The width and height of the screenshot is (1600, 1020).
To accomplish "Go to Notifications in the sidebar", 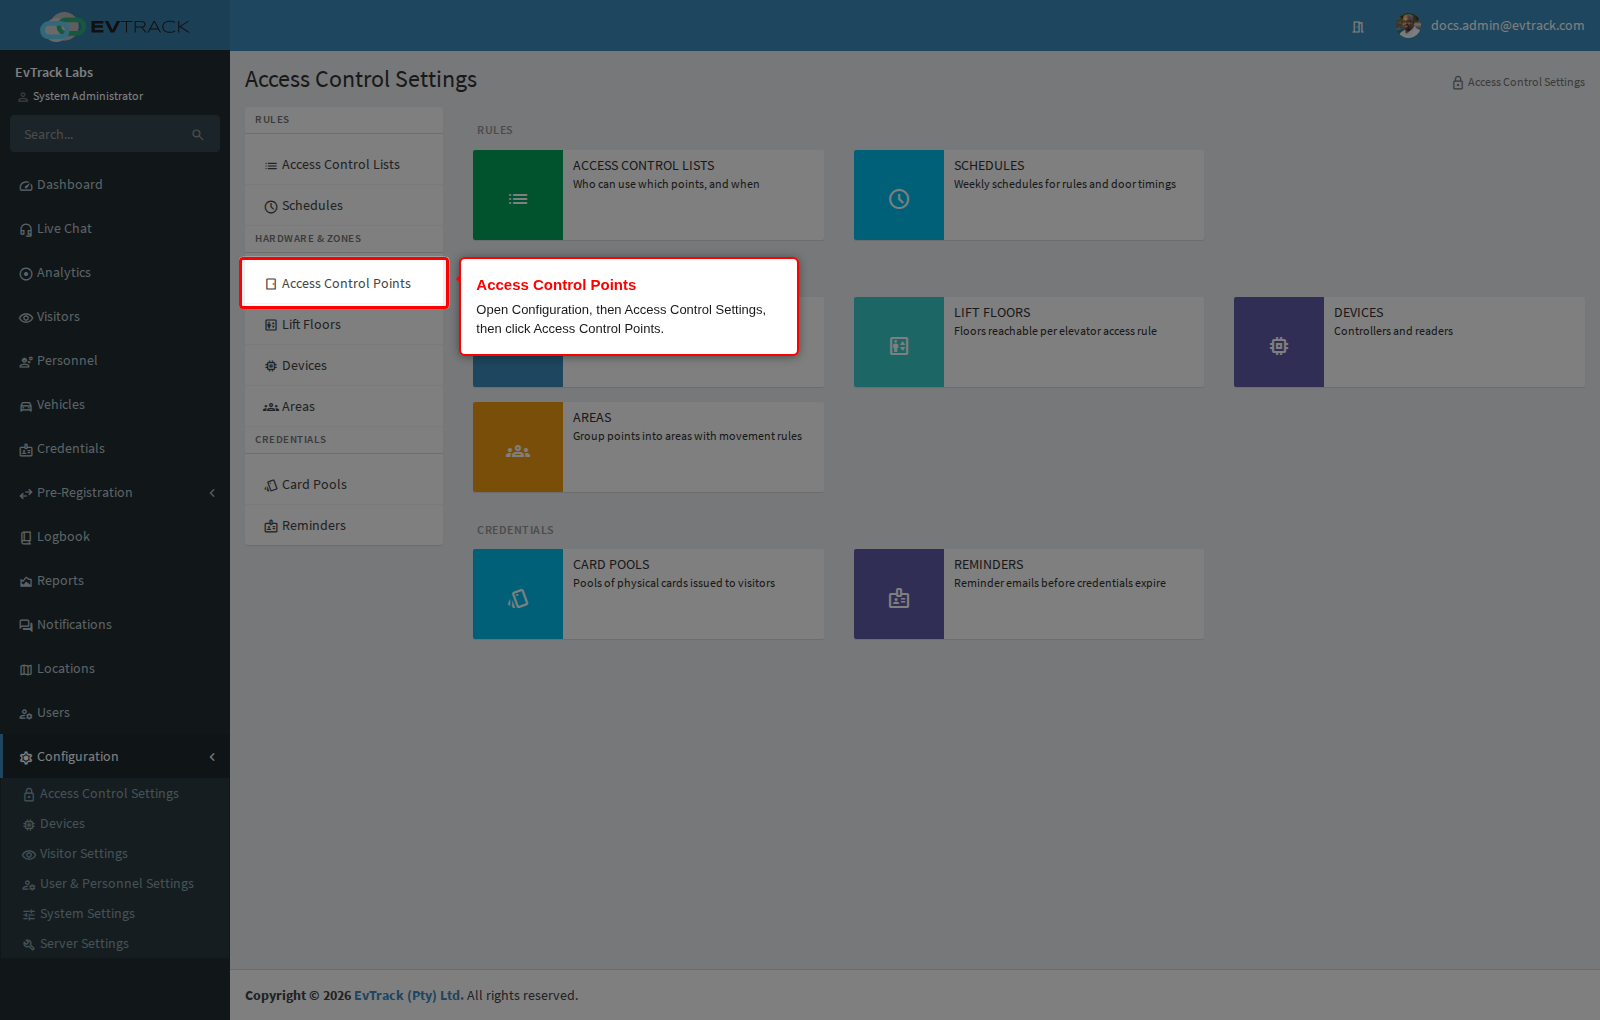I will point(115,625).
